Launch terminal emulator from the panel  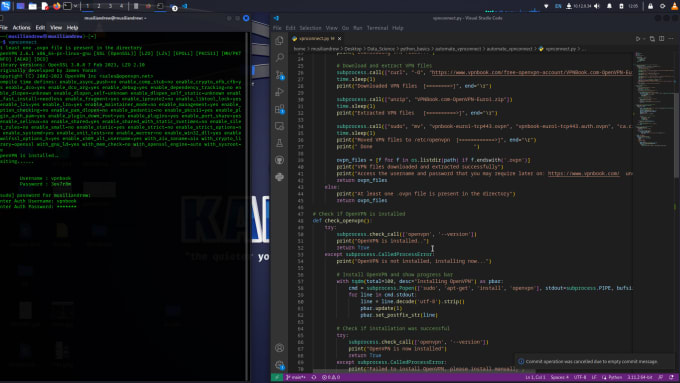pyautogui.click(x=67, y=6)
